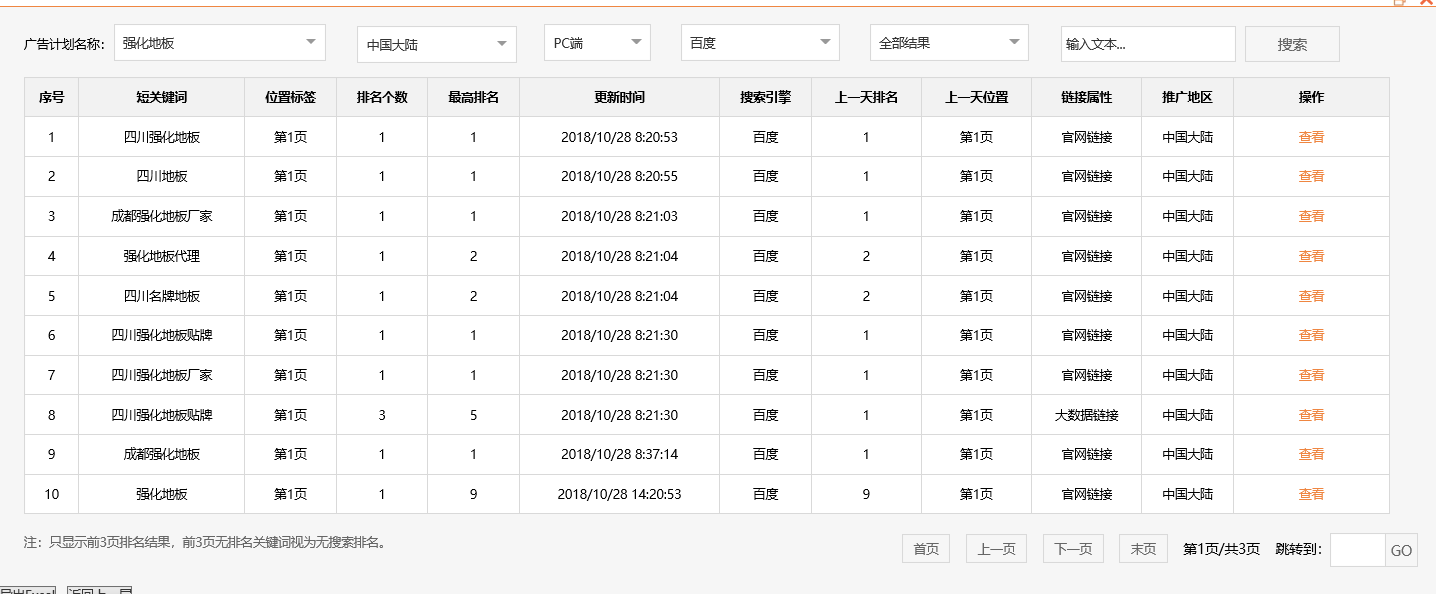1436x594 pixels.
Task: Click the 输入文本 text input field
Action: click(x=1147, y=43)
